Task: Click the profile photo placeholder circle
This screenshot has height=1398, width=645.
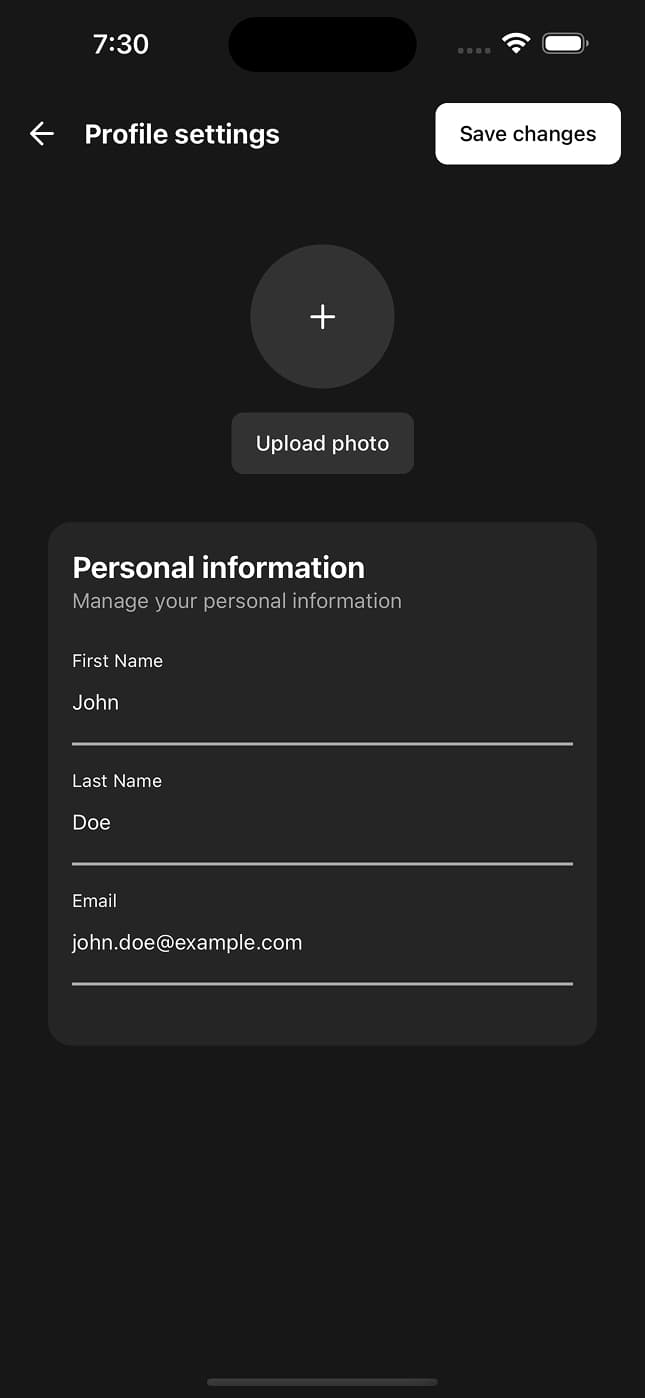Action: 322,317
